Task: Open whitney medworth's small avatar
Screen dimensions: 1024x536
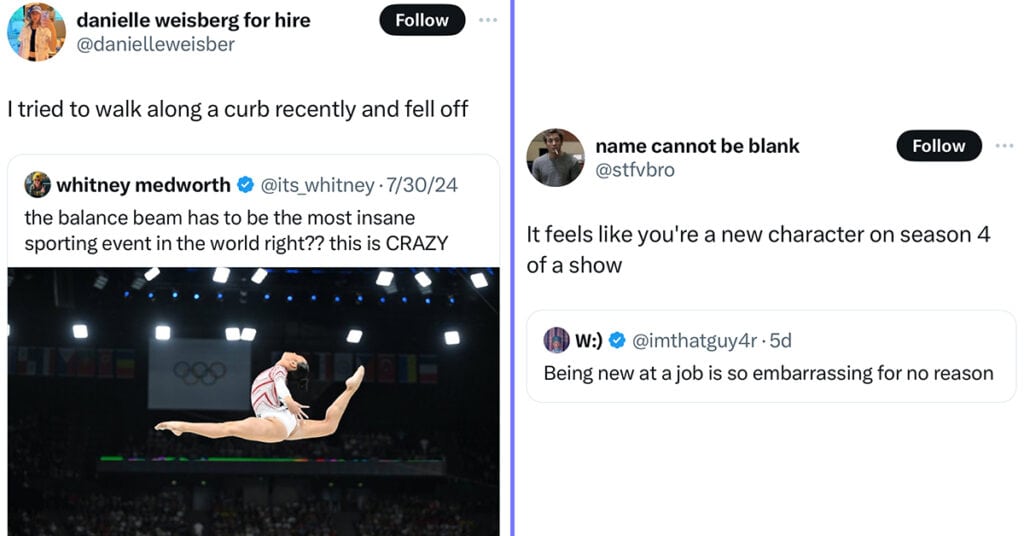Action: point(37,185)
